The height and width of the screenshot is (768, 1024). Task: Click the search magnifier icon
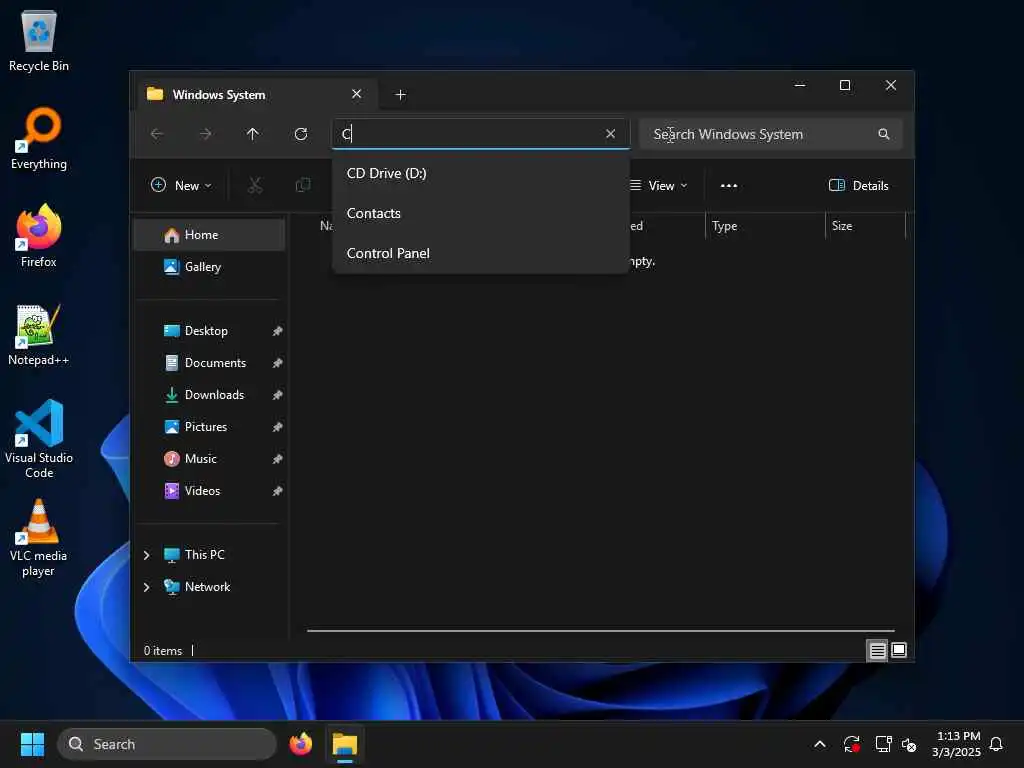click(884, 134)
